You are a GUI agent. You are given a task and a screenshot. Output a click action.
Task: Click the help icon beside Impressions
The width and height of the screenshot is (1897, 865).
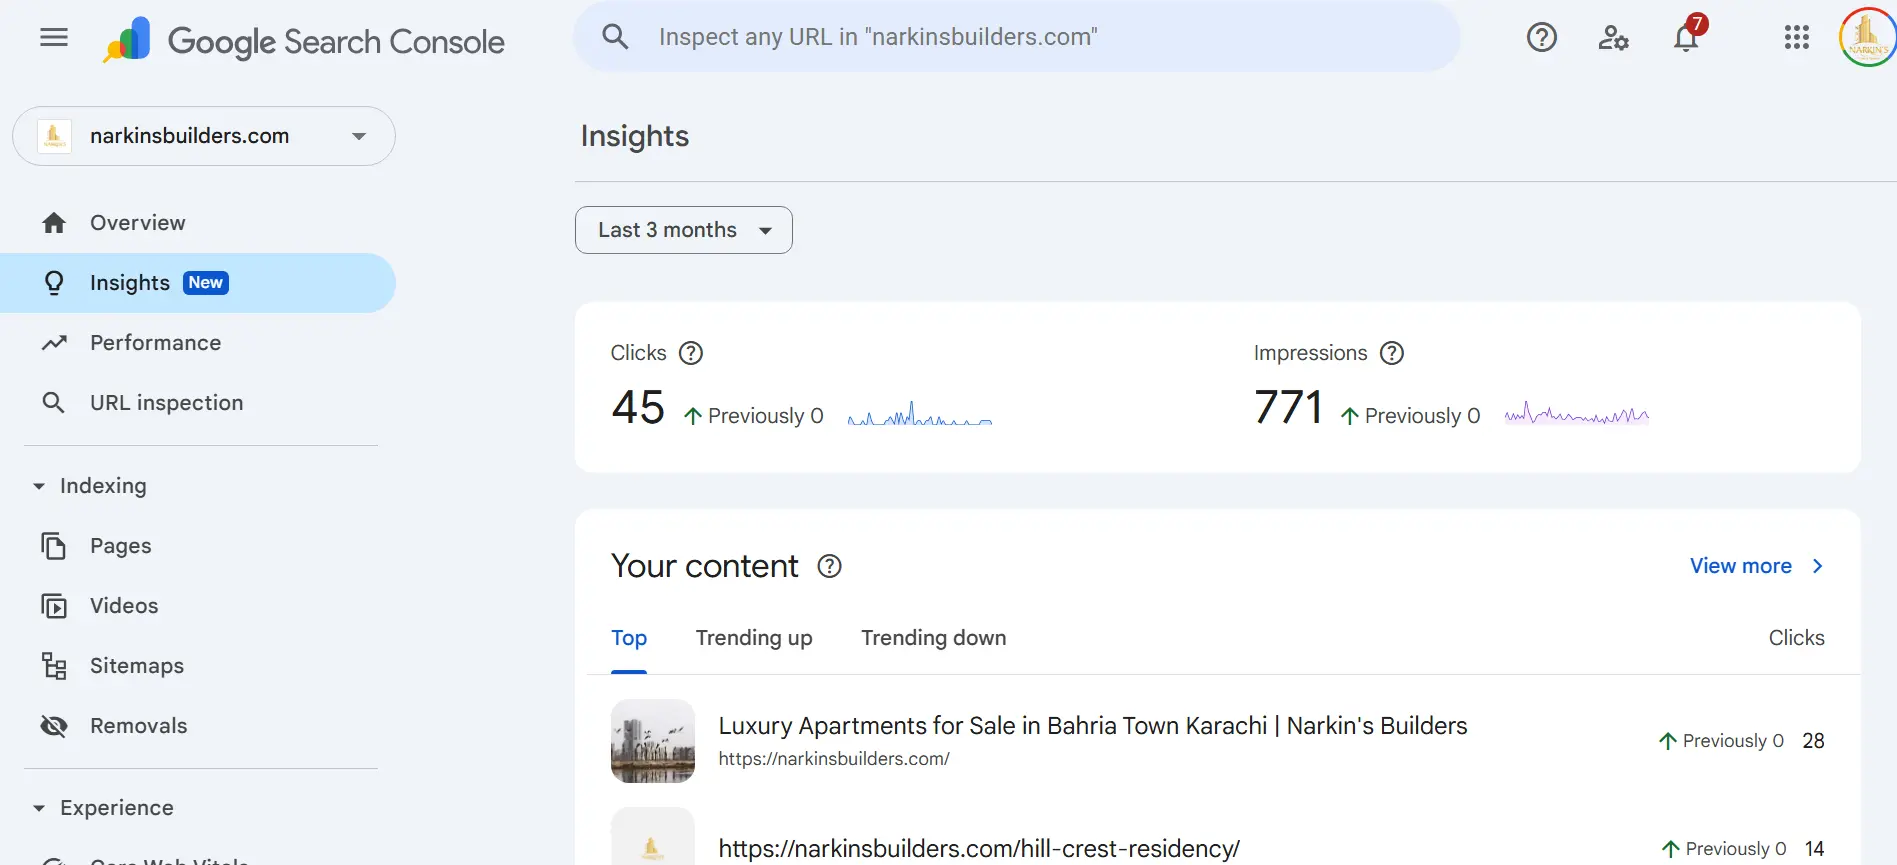pyautogui.click(x=1392, y=353)
